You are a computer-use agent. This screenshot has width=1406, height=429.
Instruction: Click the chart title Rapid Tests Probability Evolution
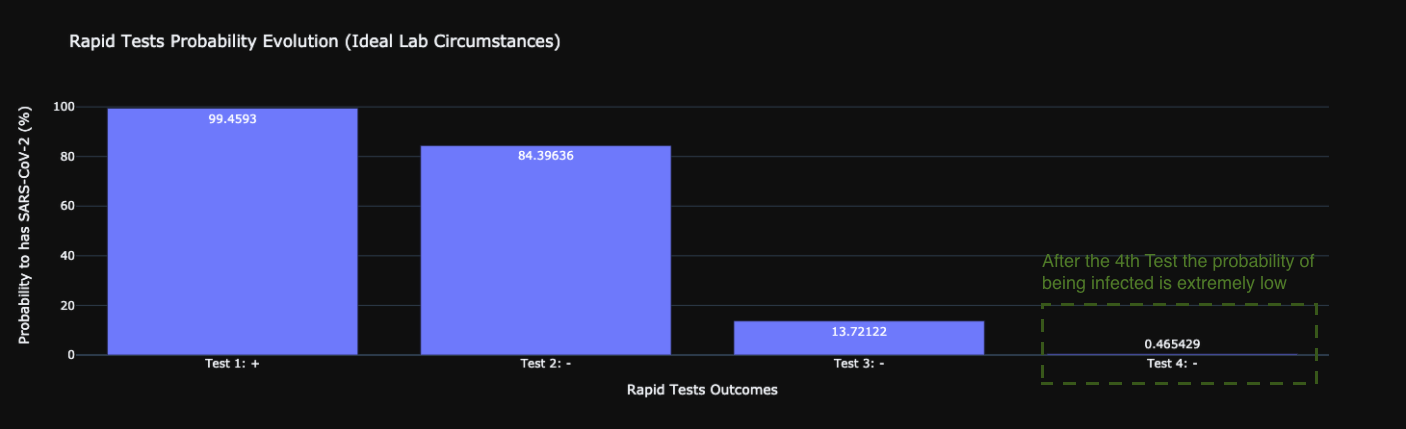tap(314, 42)
